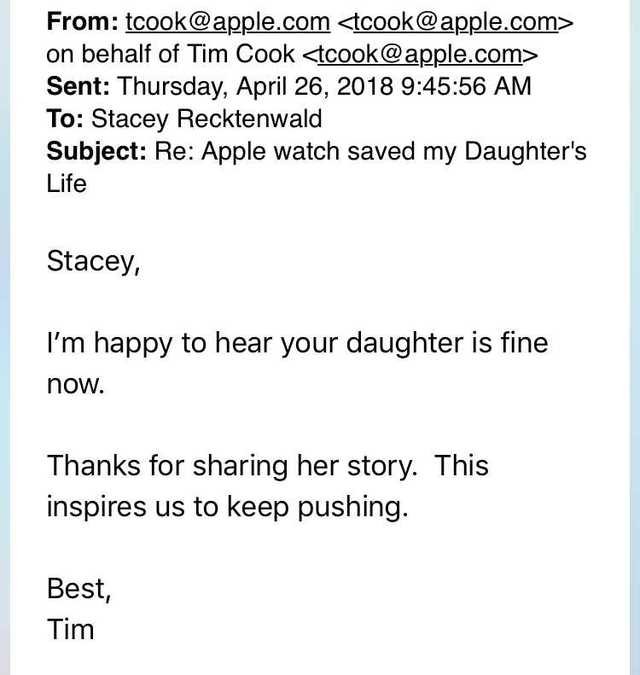The width and height of the screenshot is (640, 675).
Task: Click the timestamp 9:45:56 AM
Action: [x=465, y=86]
